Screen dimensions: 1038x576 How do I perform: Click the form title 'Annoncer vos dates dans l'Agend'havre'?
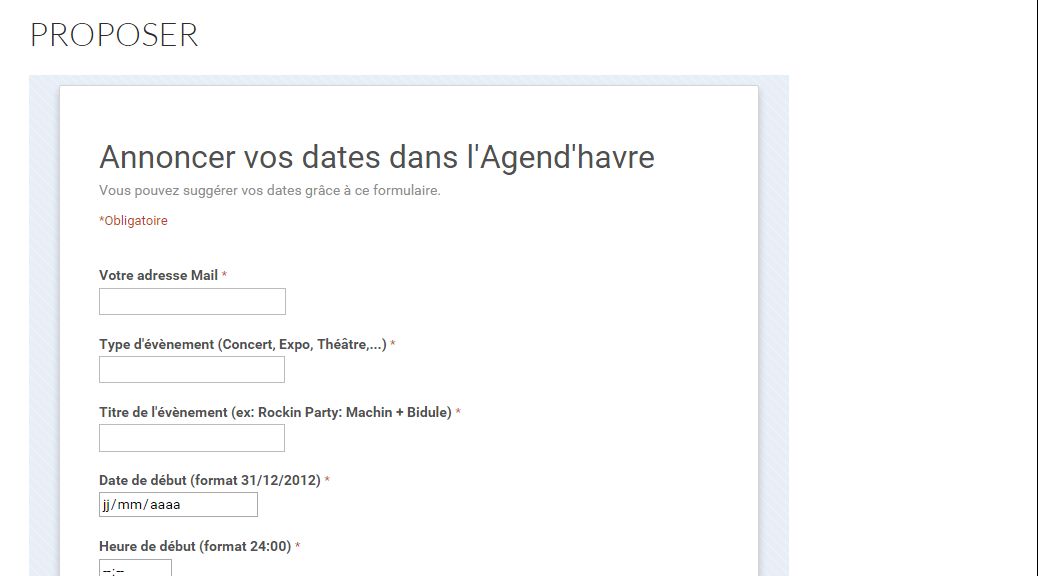[377, 157]
